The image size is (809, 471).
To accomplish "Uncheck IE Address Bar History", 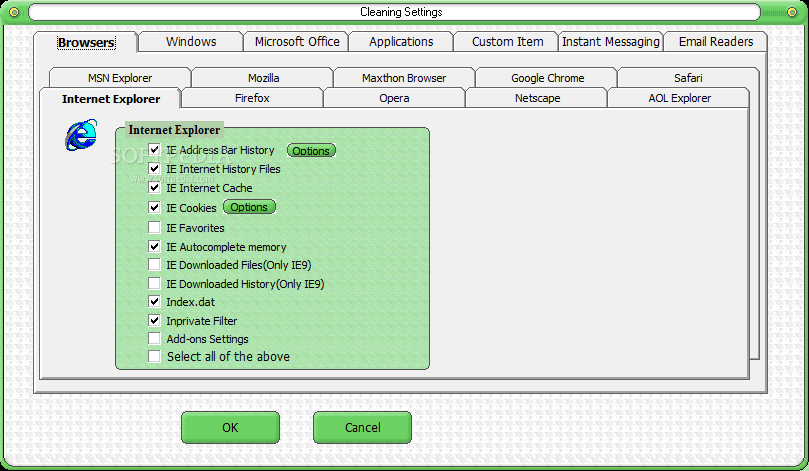I will (154, 150).
